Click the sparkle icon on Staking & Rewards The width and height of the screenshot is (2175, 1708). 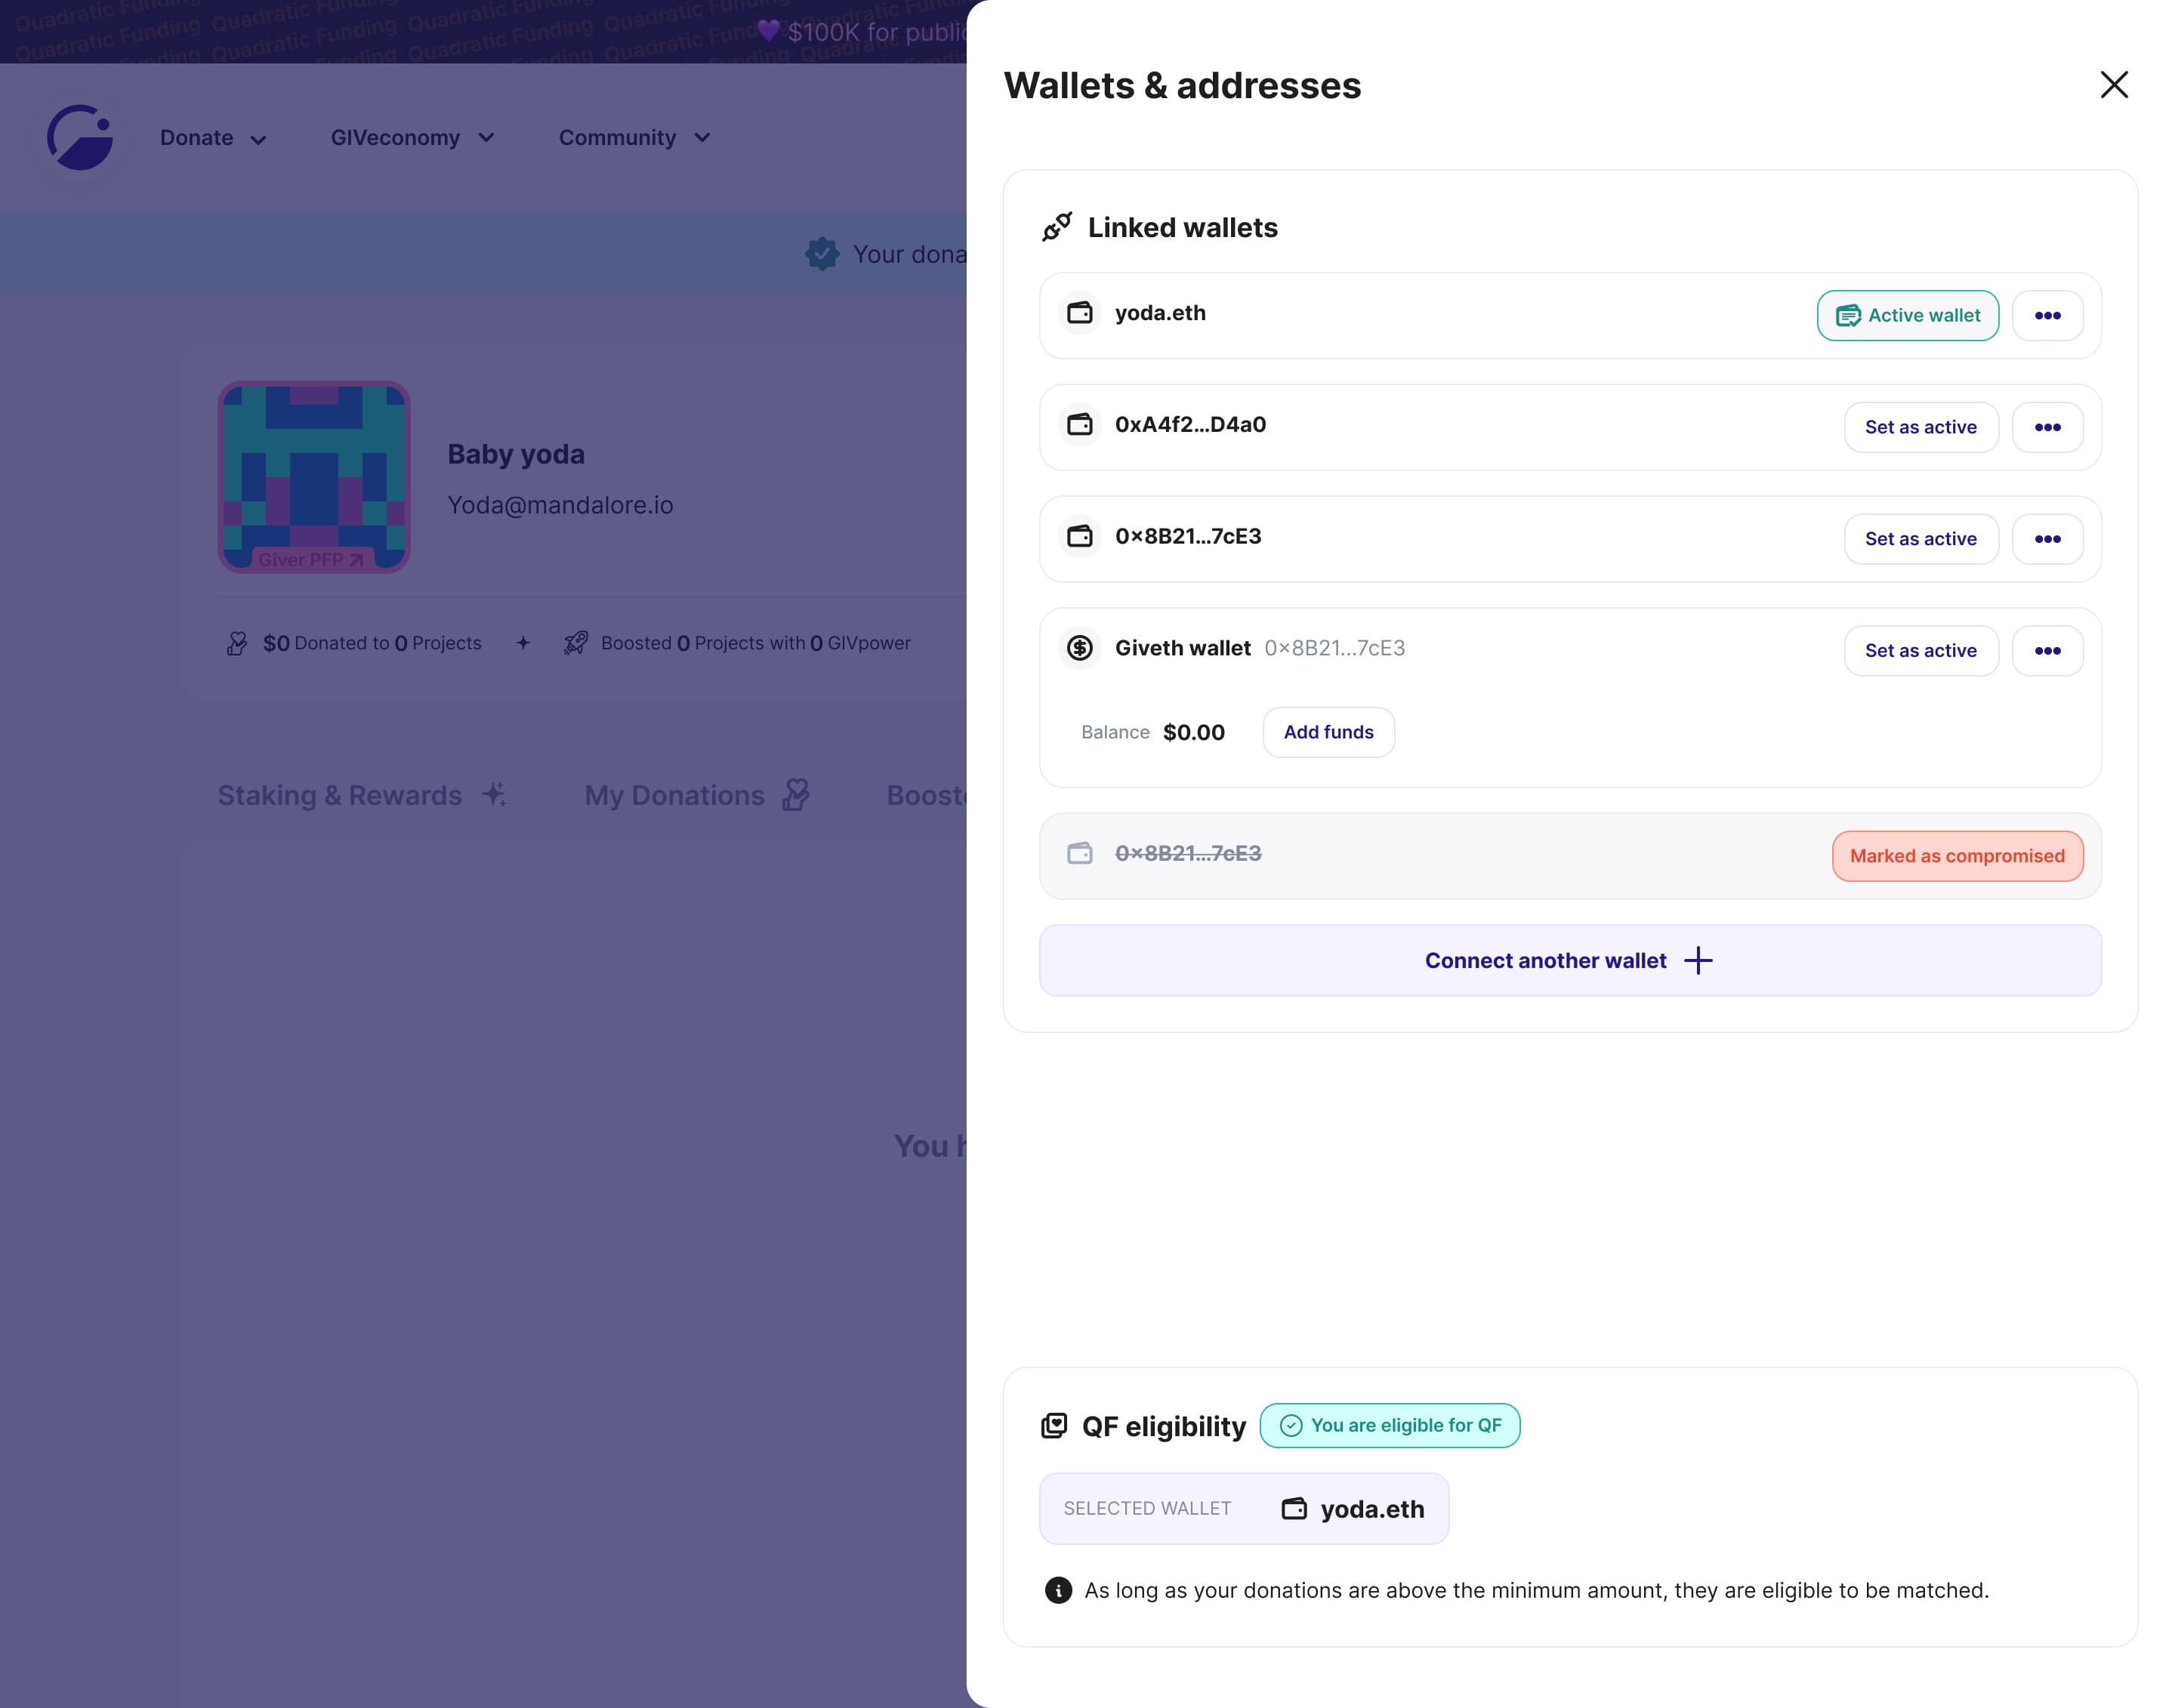point(494,795)
